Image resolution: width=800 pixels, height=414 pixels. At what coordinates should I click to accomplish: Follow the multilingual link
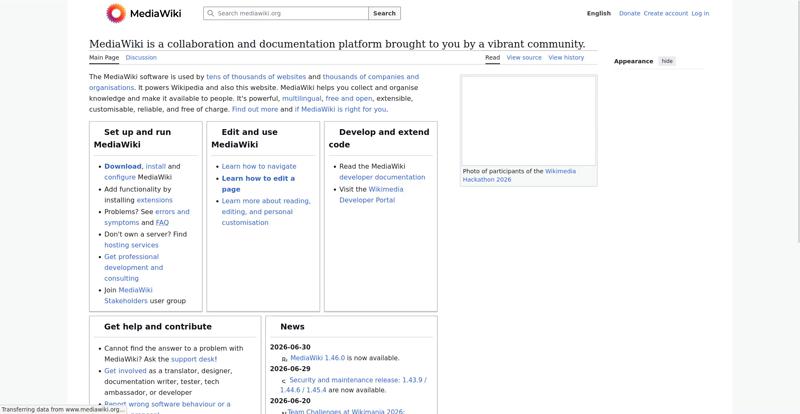click(302, 99)
